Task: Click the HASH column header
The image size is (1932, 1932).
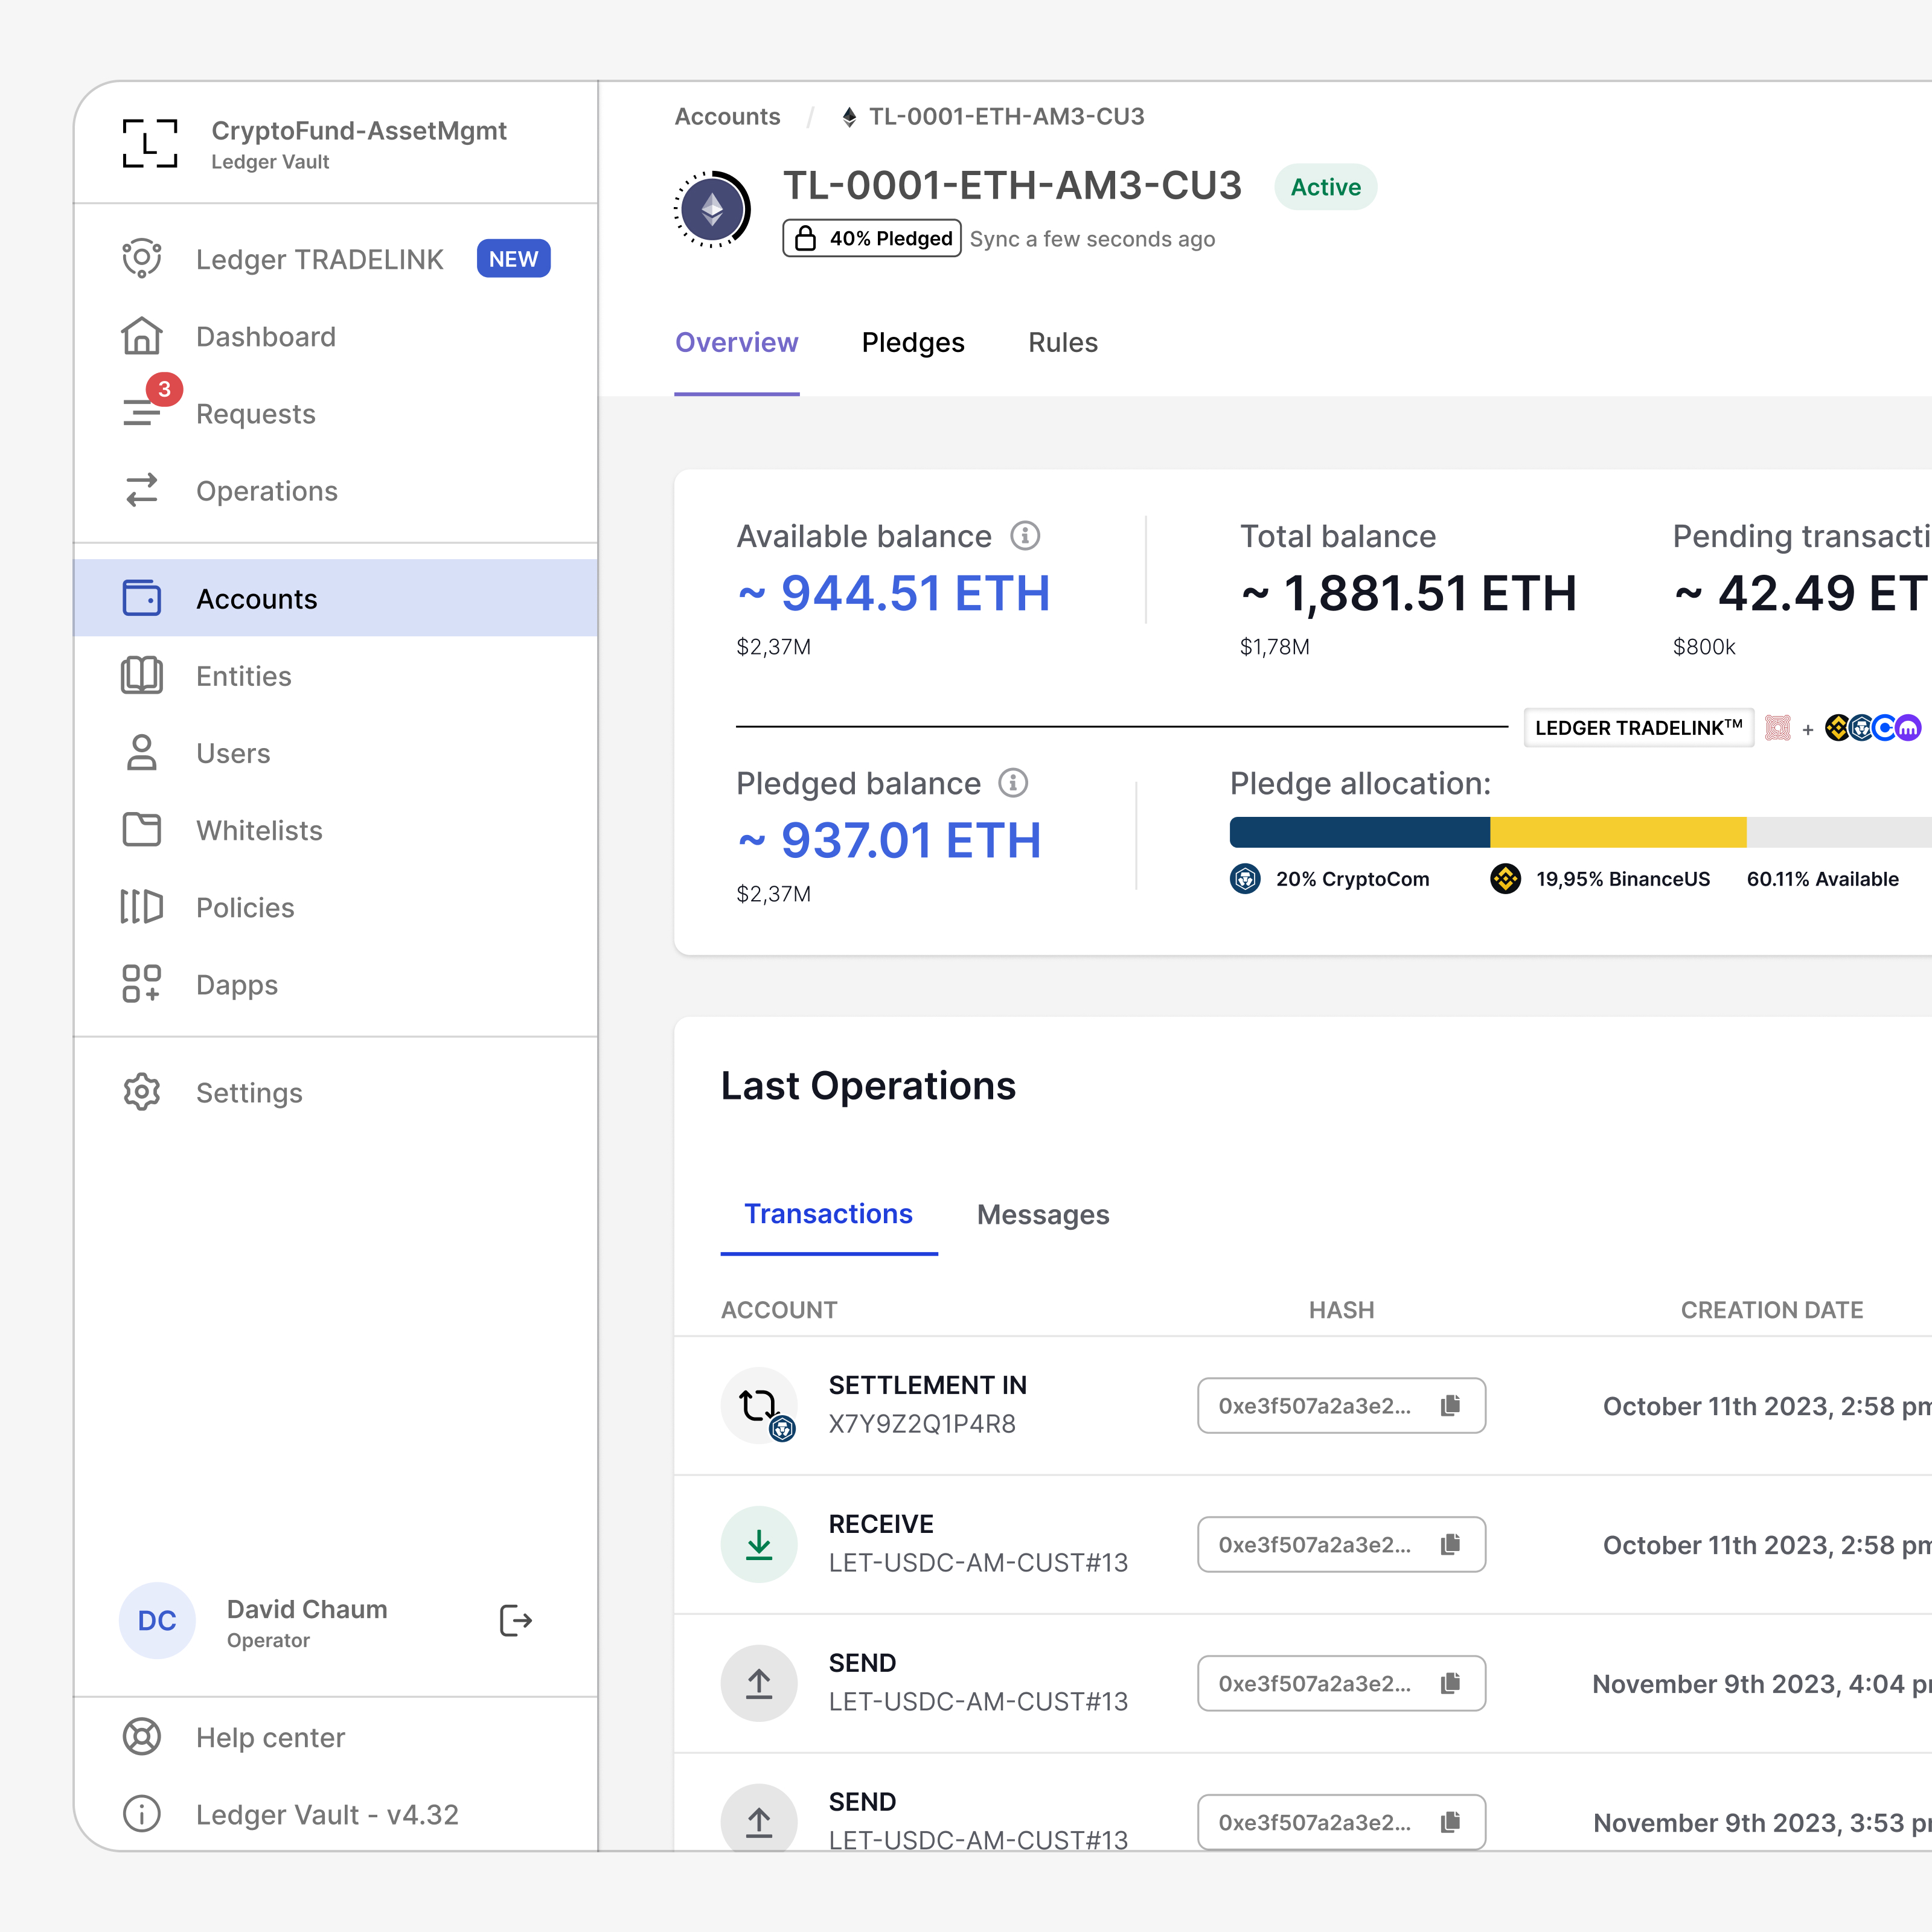Action: (1341, 1310)
